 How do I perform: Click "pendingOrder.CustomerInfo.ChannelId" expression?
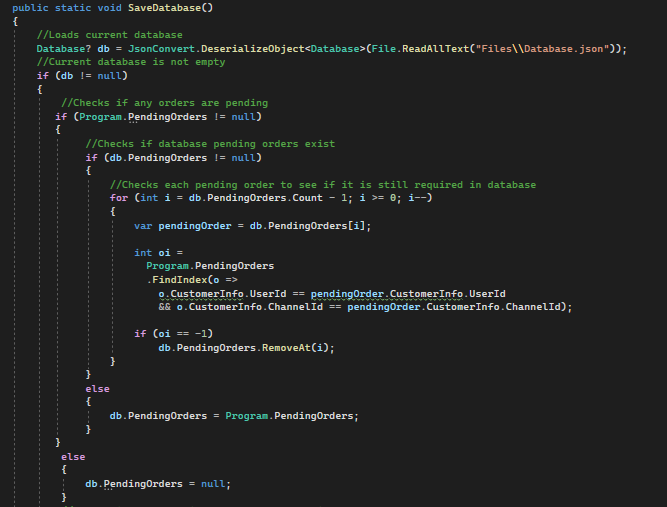point(454,307)
